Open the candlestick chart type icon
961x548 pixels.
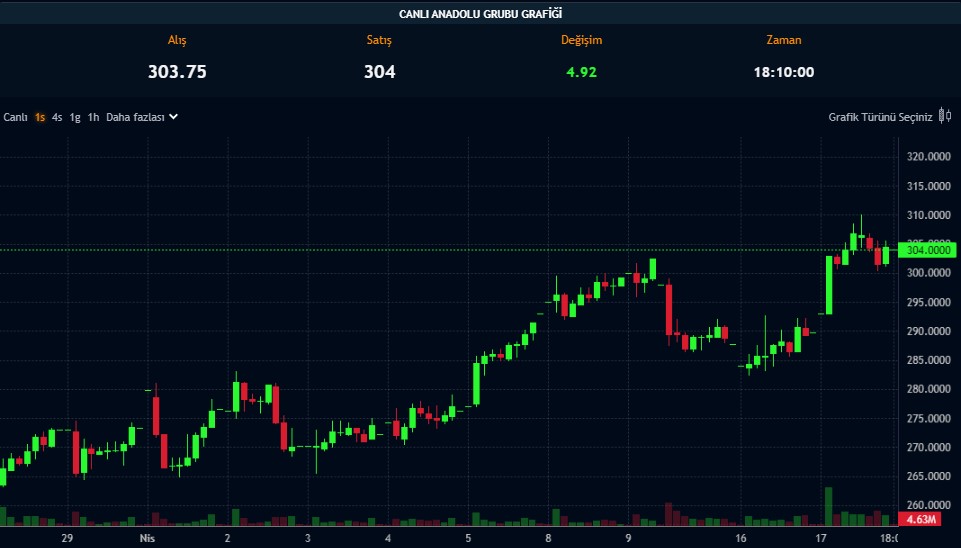coord(945,117)
